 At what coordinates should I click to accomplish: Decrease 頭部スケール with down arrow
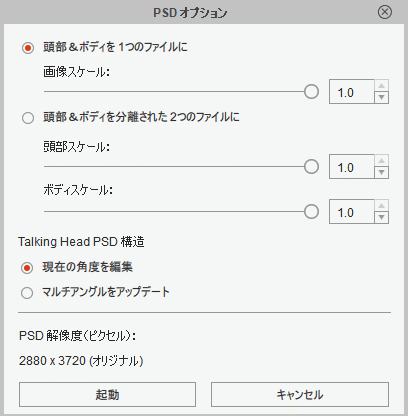(x=382, y=172)
